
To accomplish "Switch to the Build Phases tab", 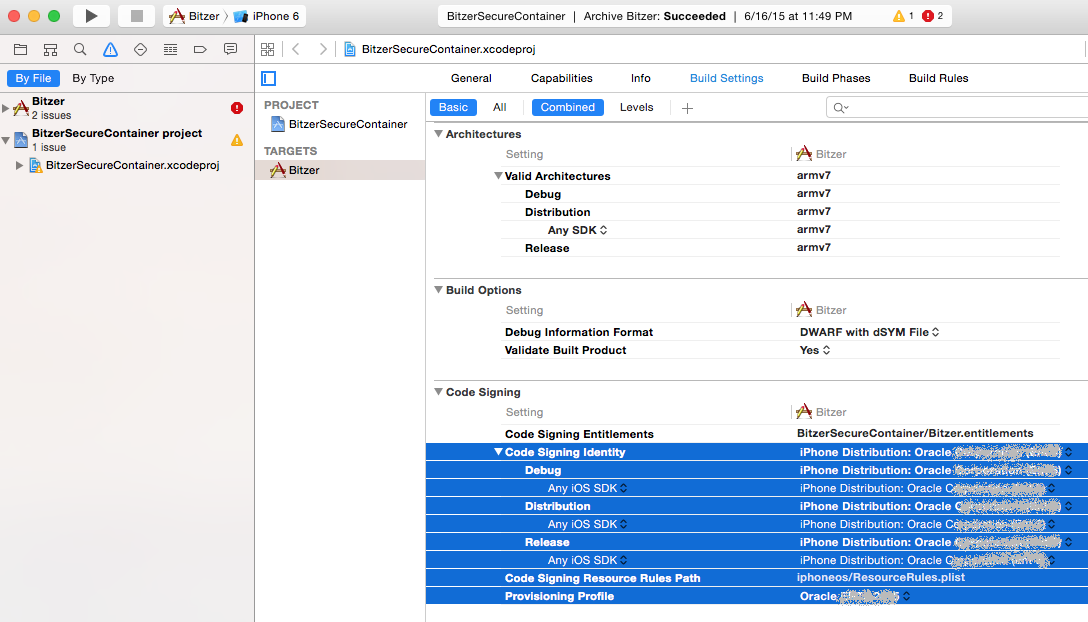I will point(836,77).
